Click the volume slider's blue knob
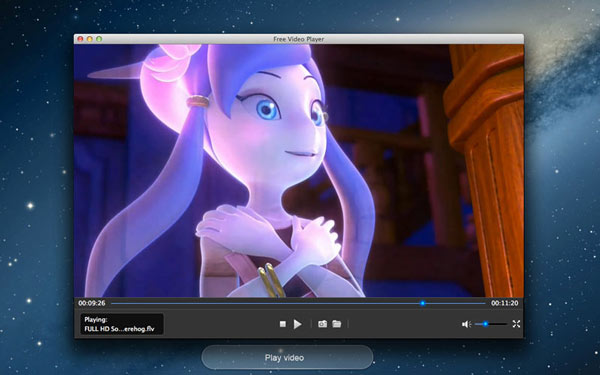The height and width of the screenshot is (375, 600). point(485,324)
